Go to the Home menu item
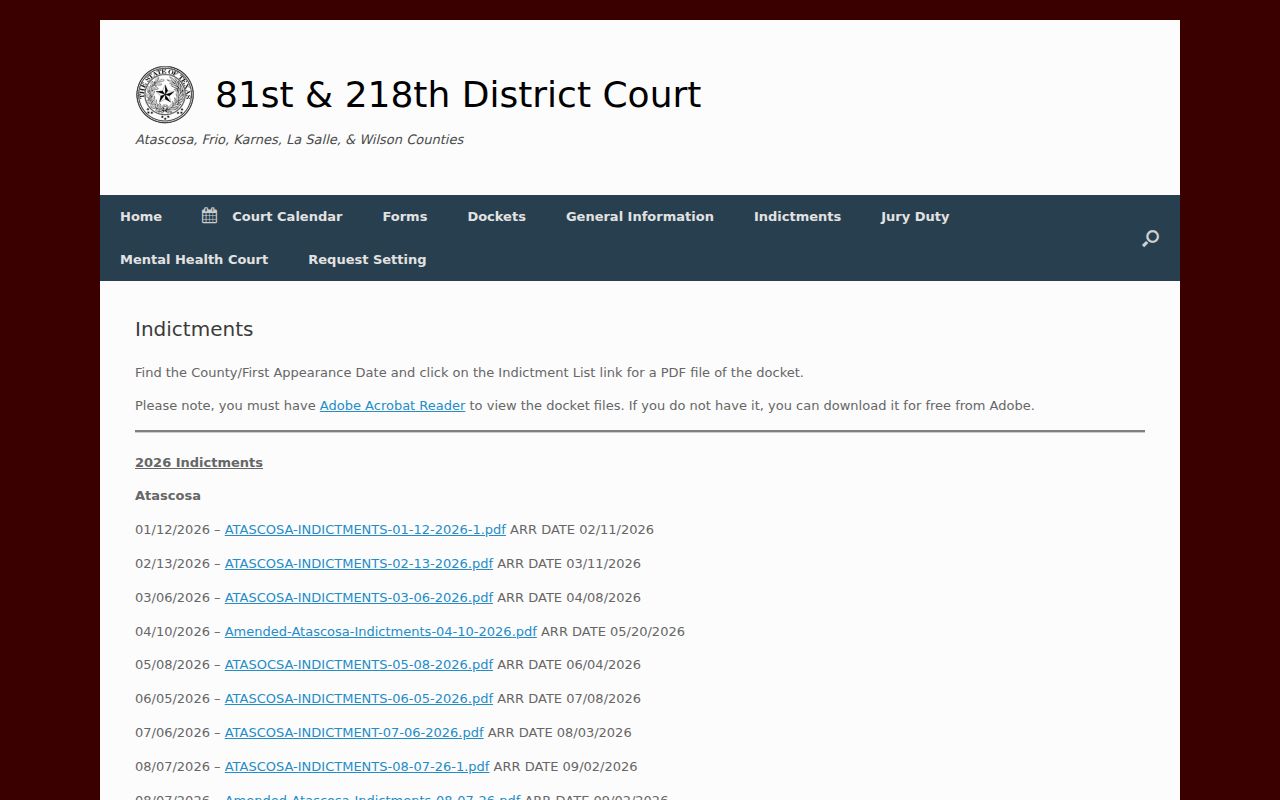 tap(141, 216)
